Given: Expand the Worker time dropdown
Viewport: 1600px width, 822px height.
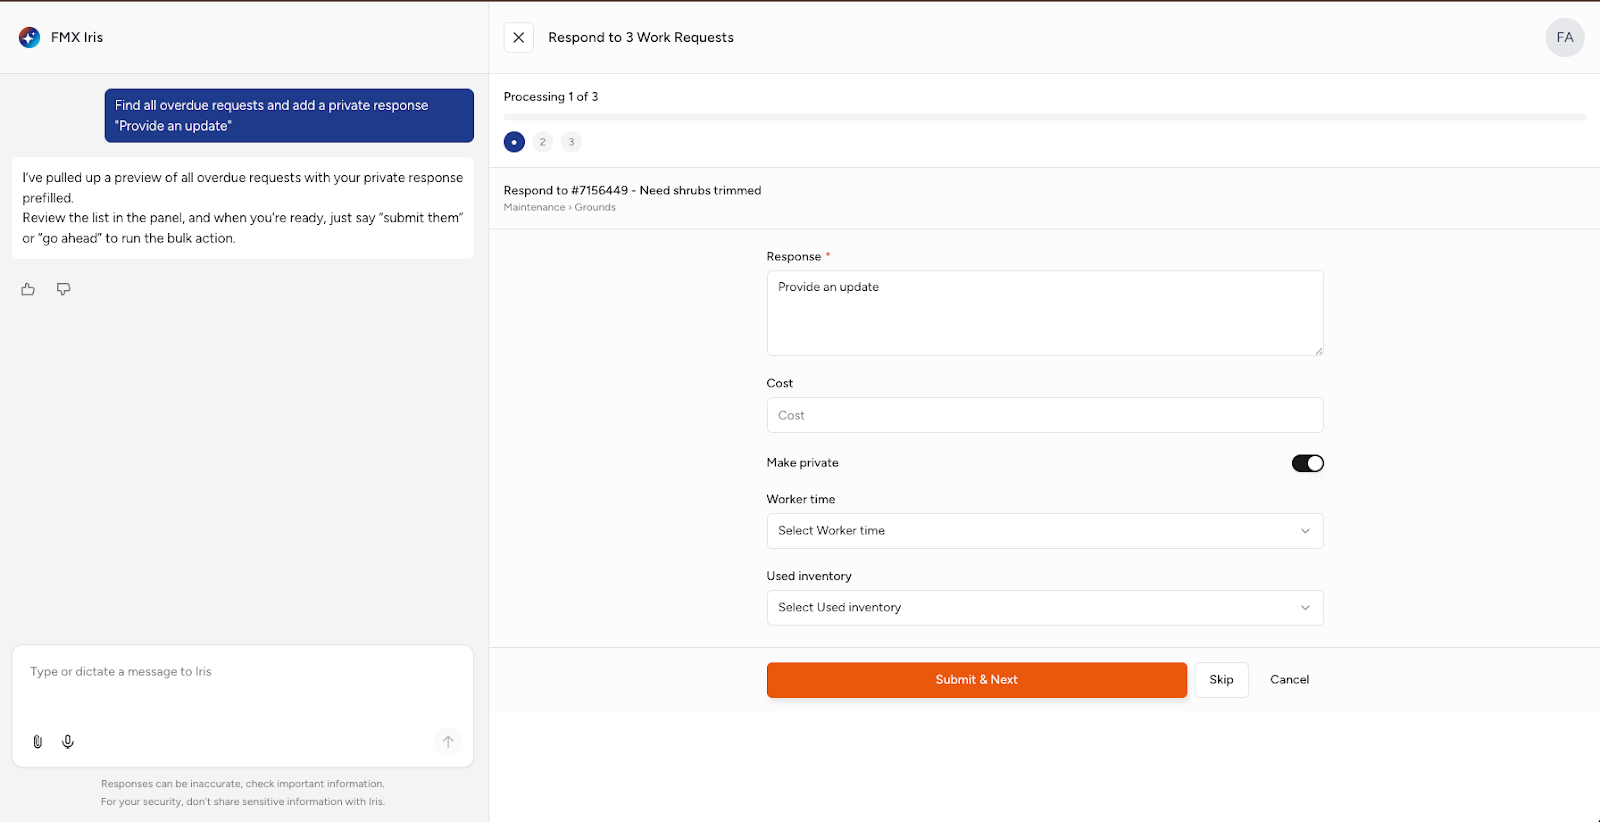Looking at the screenshot, I should point(1044,531).
